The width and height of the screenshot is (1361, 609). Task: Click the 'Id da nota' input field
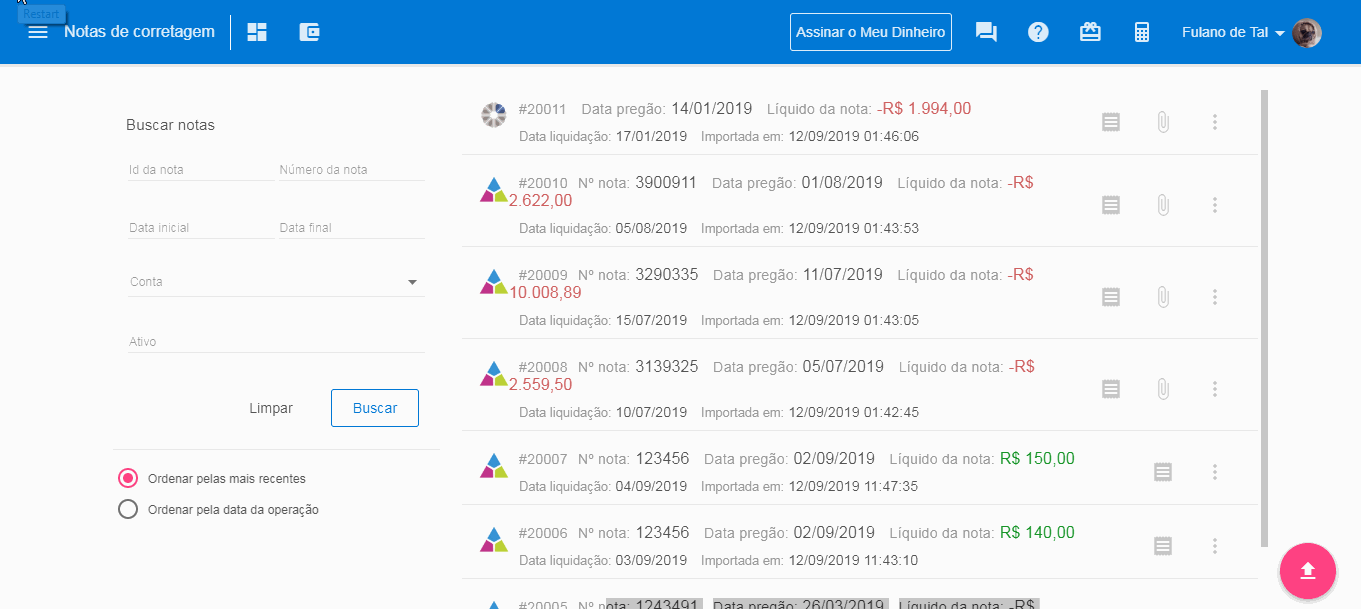point(200,170)
